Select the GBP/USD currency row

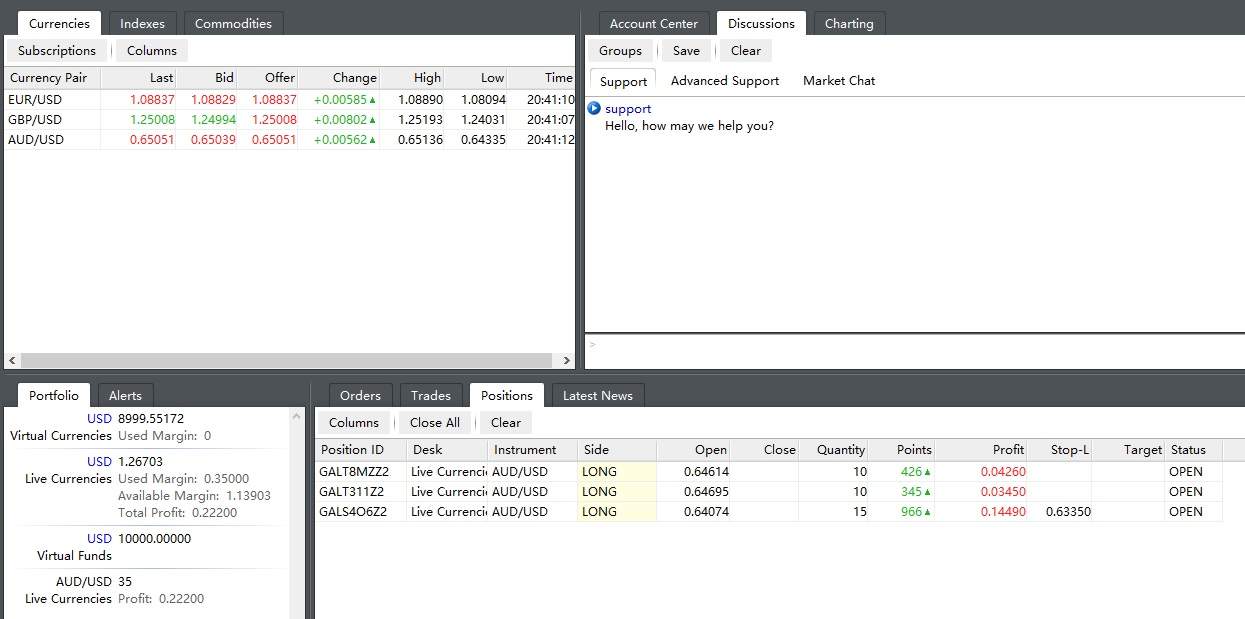pos(290,120)
